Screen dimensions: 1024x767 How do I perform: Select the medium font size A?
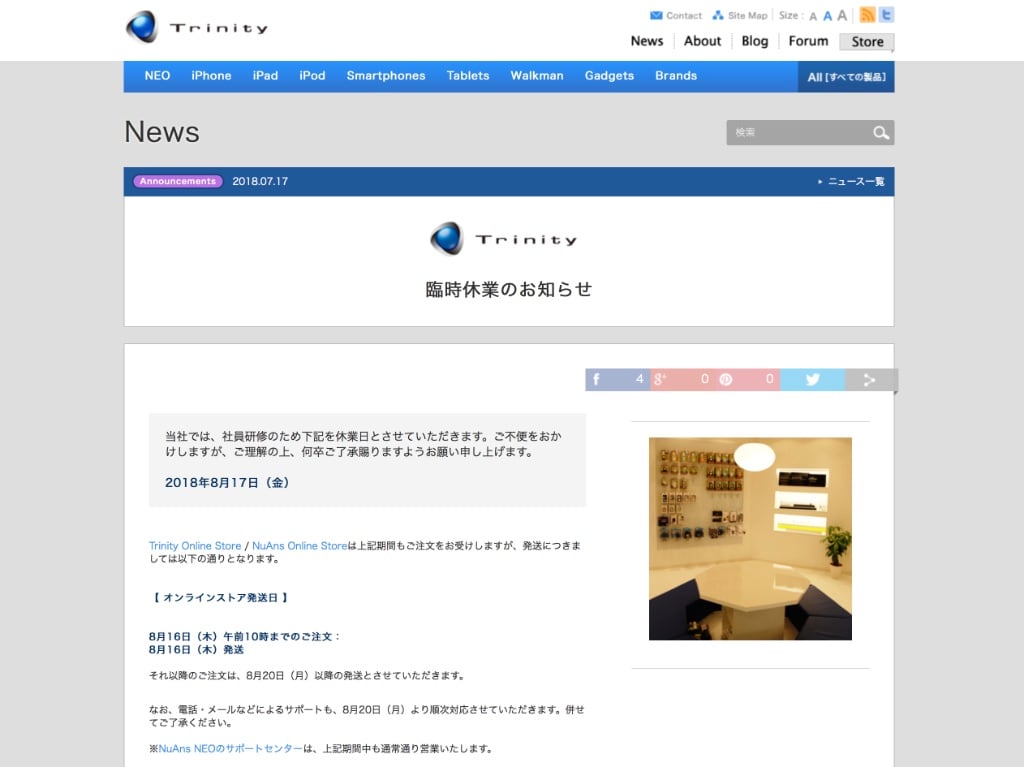click(x=827, y=16)
